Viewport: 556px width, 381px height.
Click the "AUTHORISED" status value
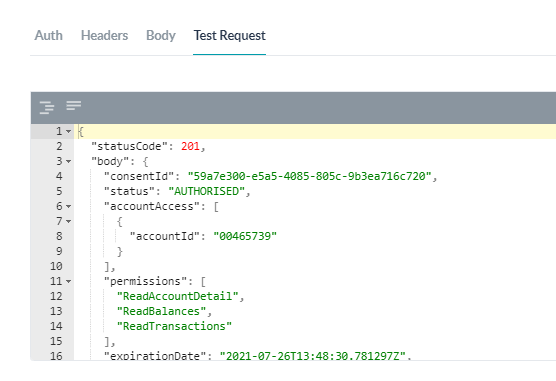[x=207, y=191]
